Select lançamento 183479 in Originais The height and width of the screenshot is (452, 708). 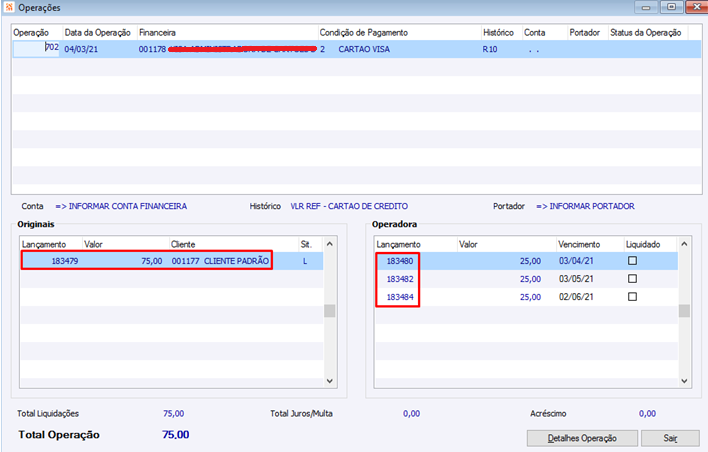(x=65, y=261)
